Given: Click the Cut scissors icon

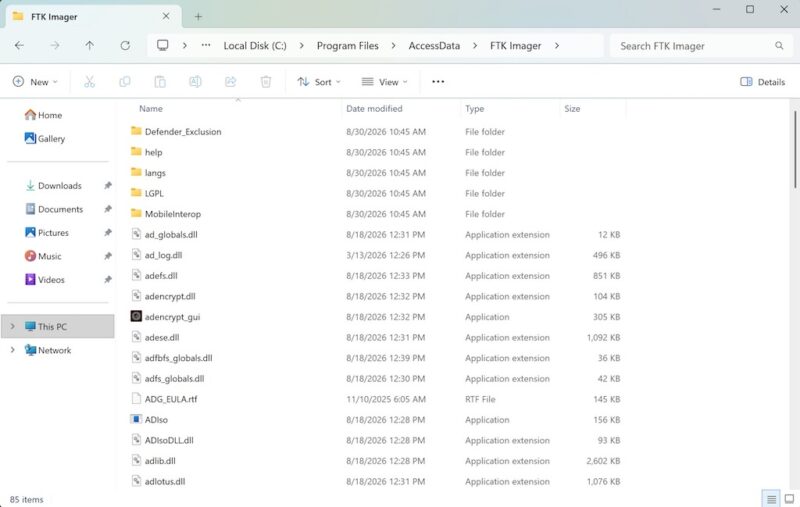Looking at the screenshot, I should (89, 82).
